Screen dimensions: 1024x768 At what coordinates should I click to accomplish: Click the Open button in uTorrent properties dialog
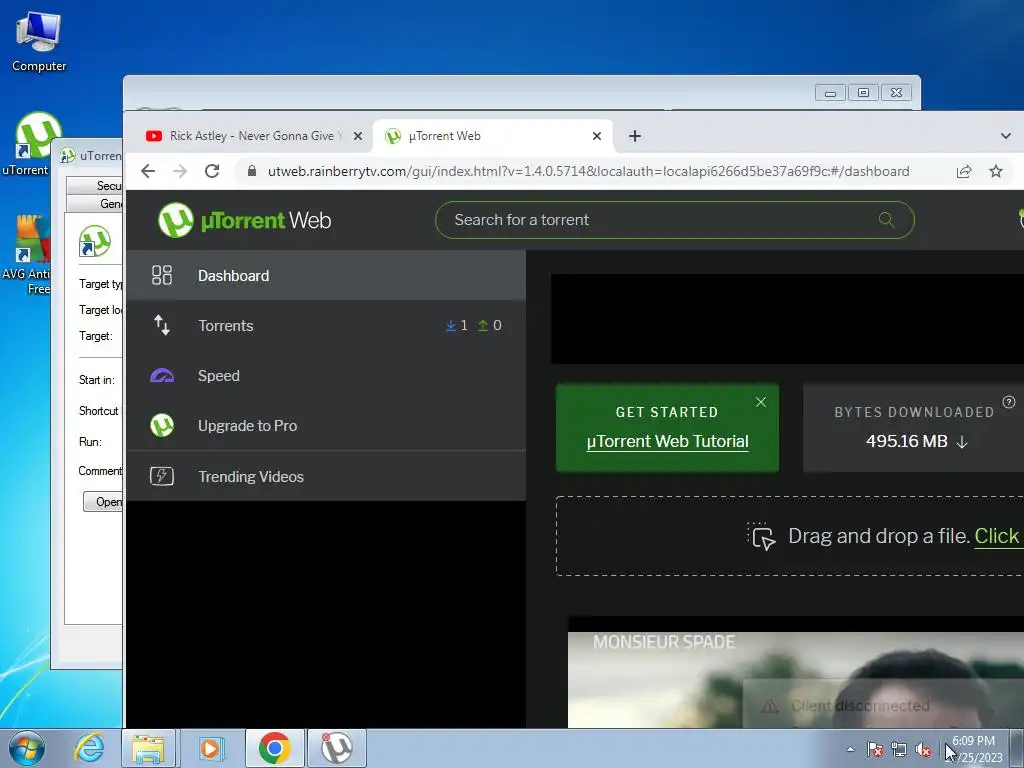point(103,502)
